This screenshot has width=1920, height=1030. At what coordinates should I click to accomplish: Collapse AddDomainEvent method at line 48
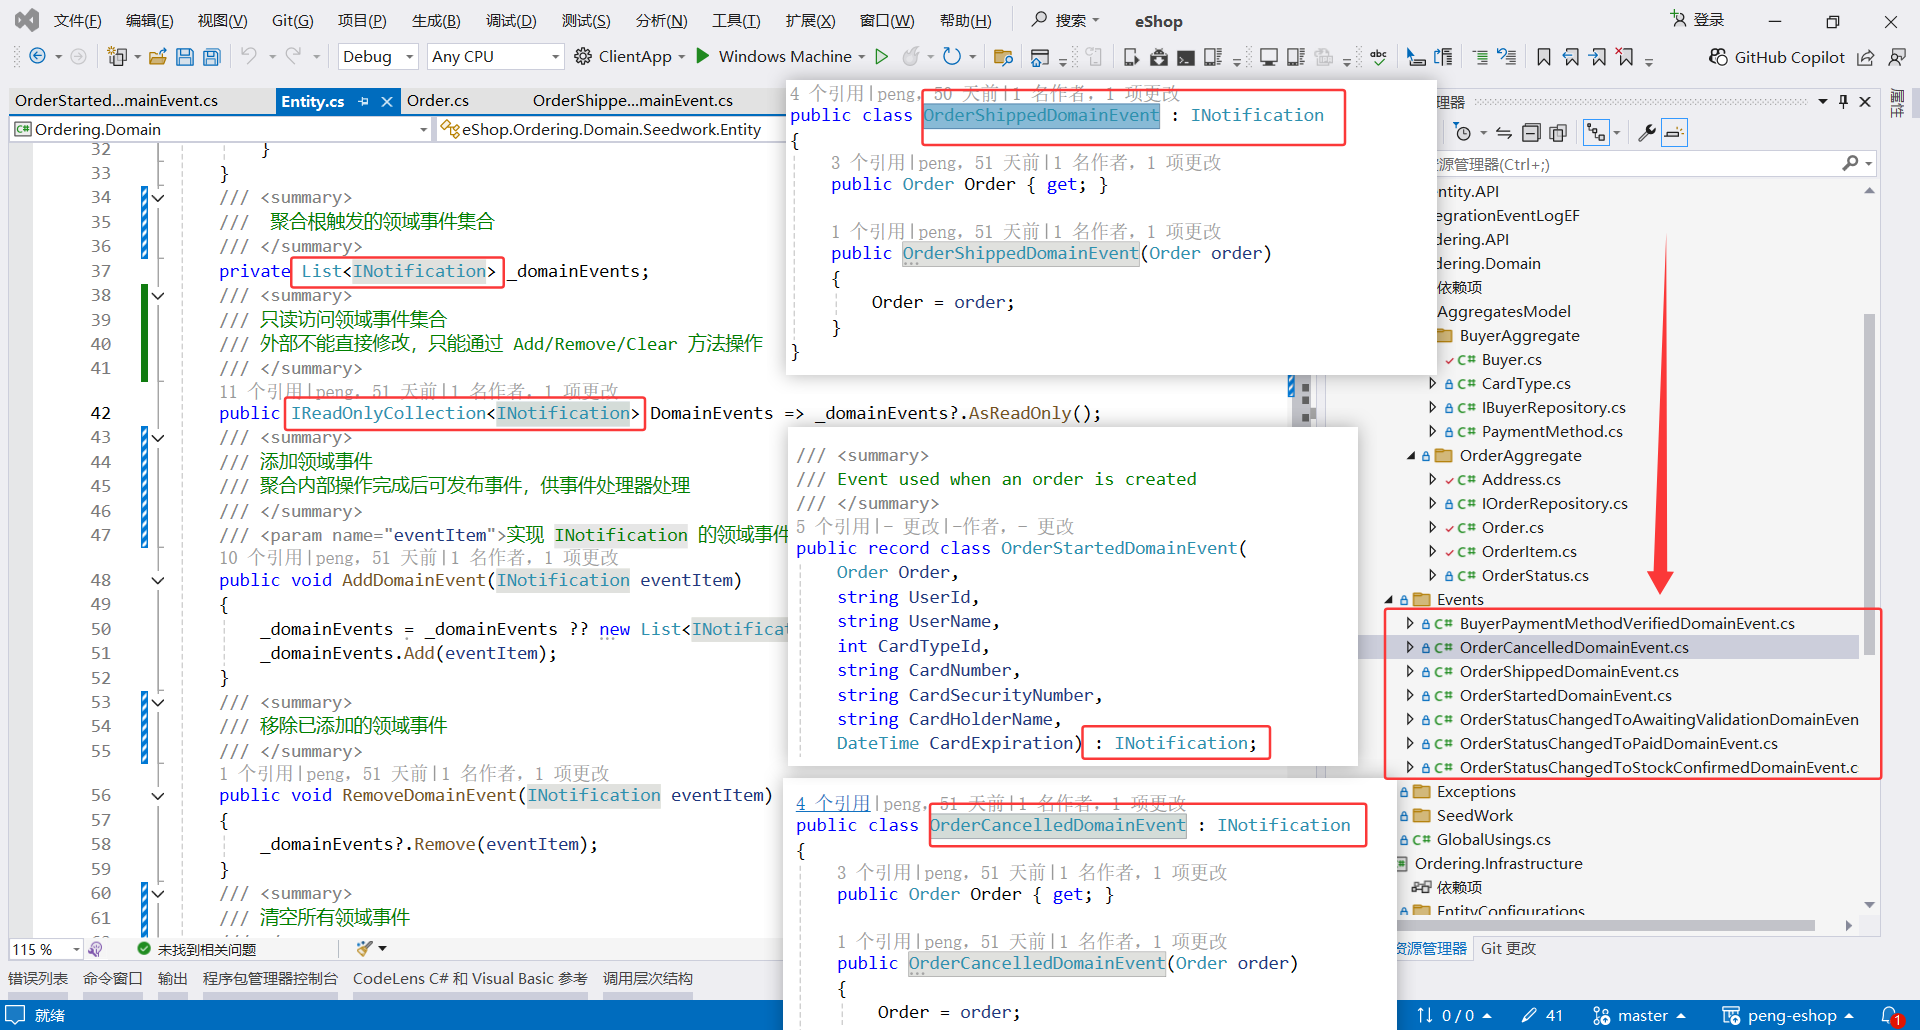158,580
